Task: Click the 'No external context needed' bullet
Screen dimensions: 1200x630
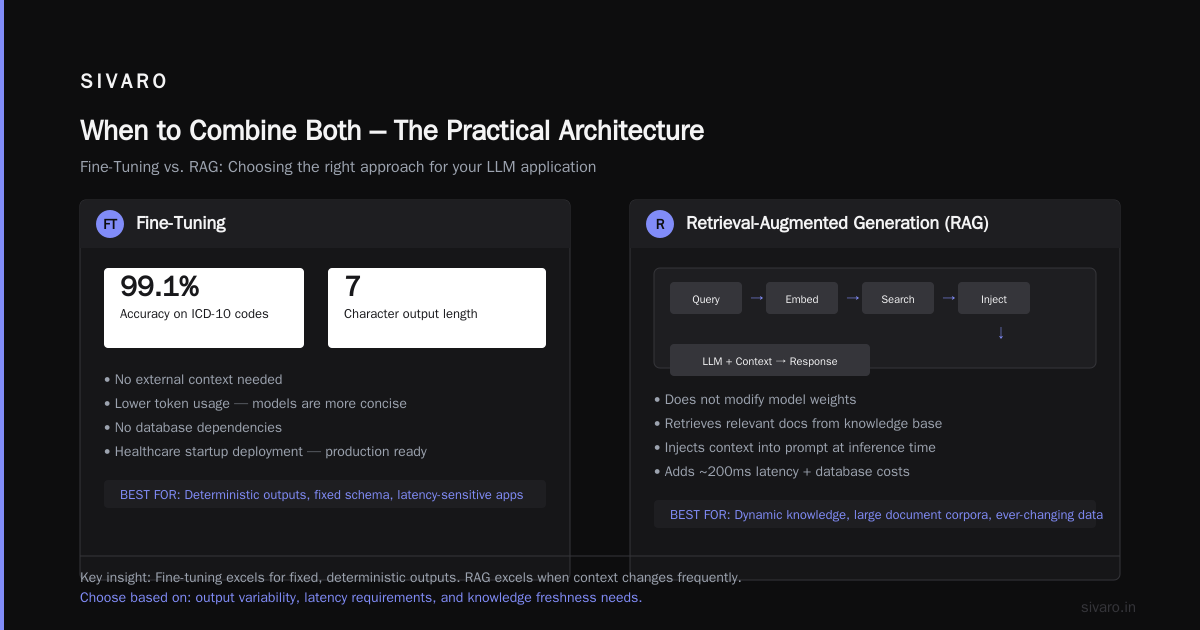Action: pos(193,380)
